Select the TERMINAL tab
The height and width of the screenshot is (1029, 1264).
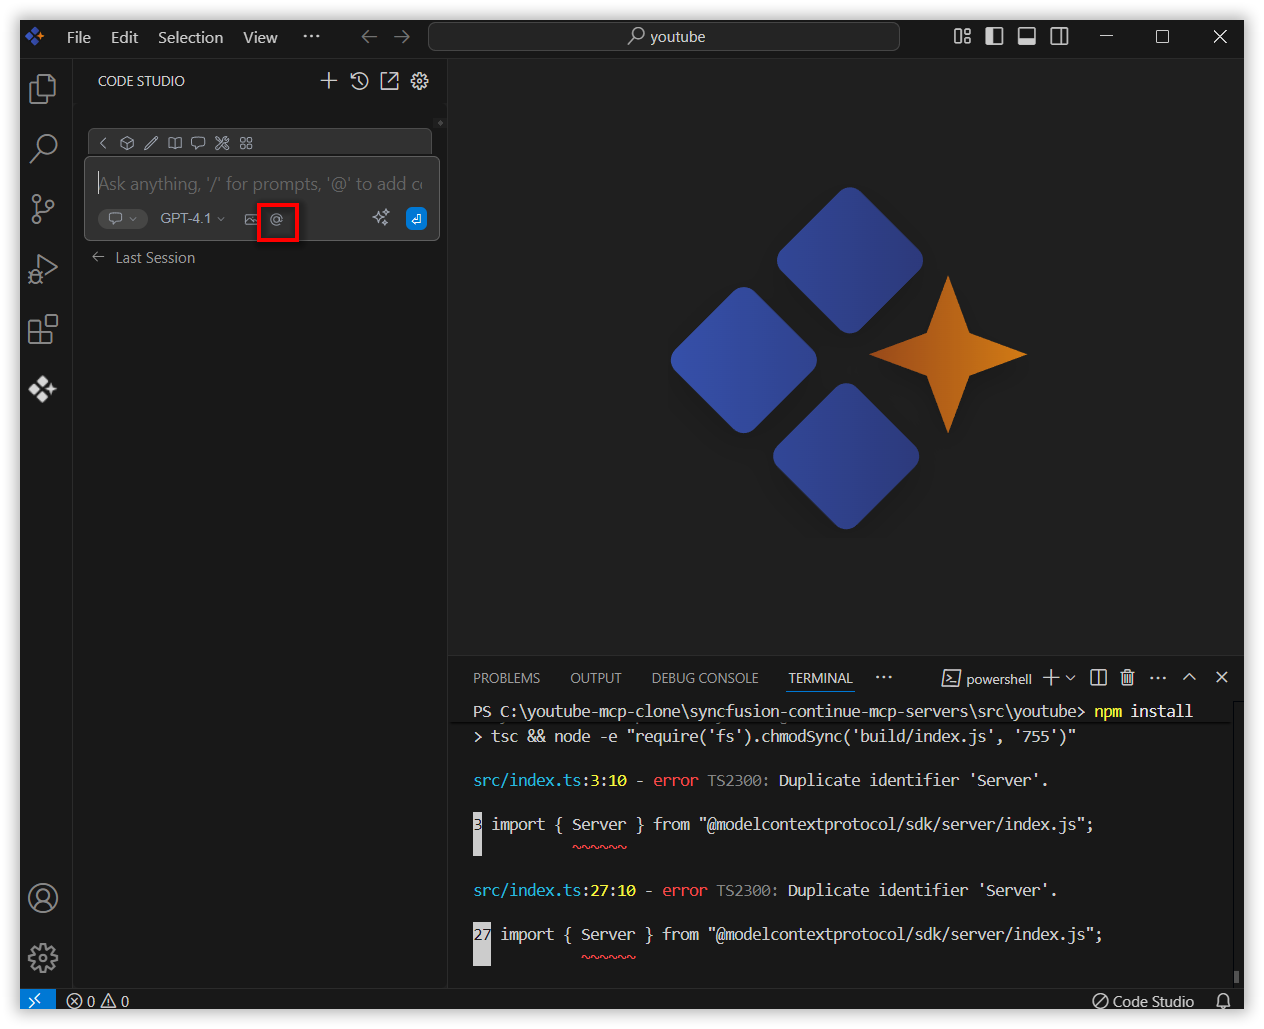(x=820, y=678)
